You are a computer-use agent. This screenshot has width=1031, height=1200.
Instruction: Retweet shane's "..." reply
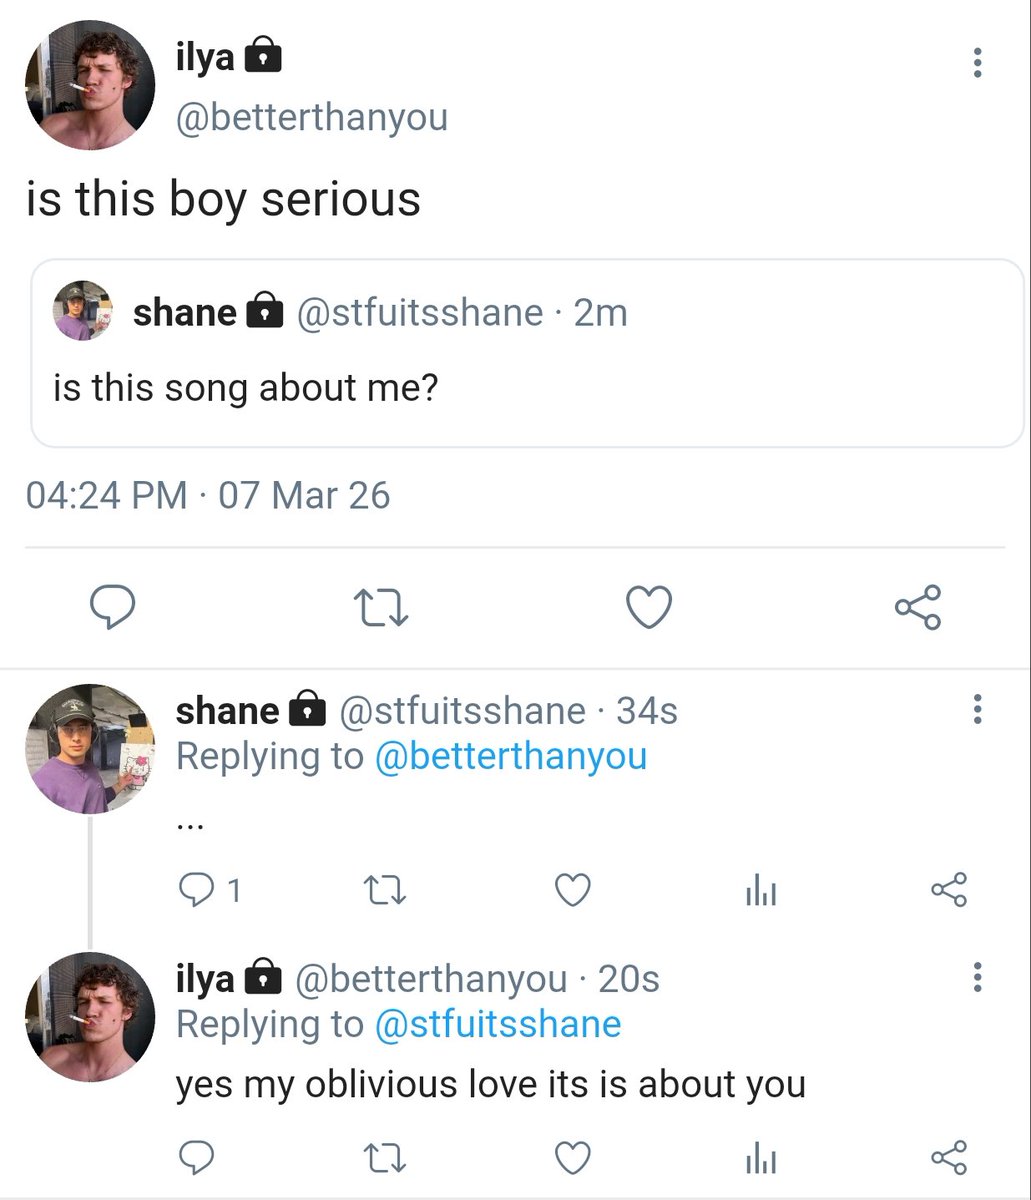click(381, 889)
